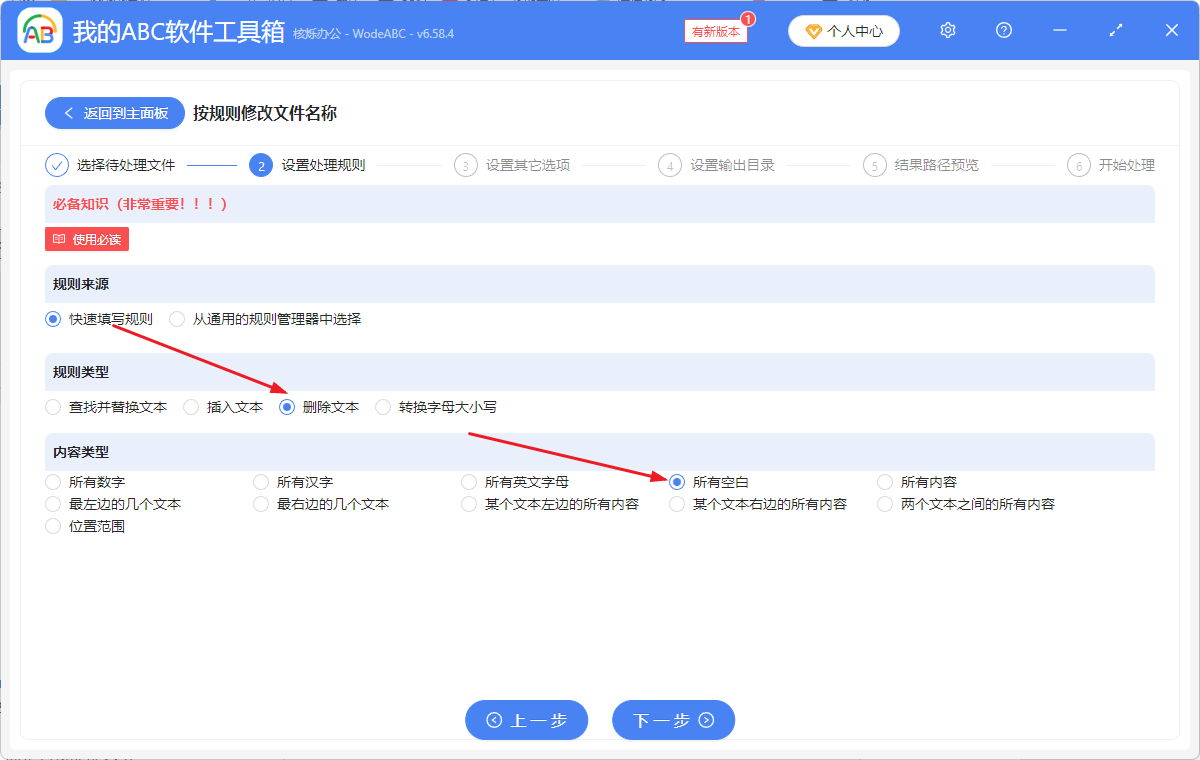Click the step 1 checkmark circle

point(57,164)
